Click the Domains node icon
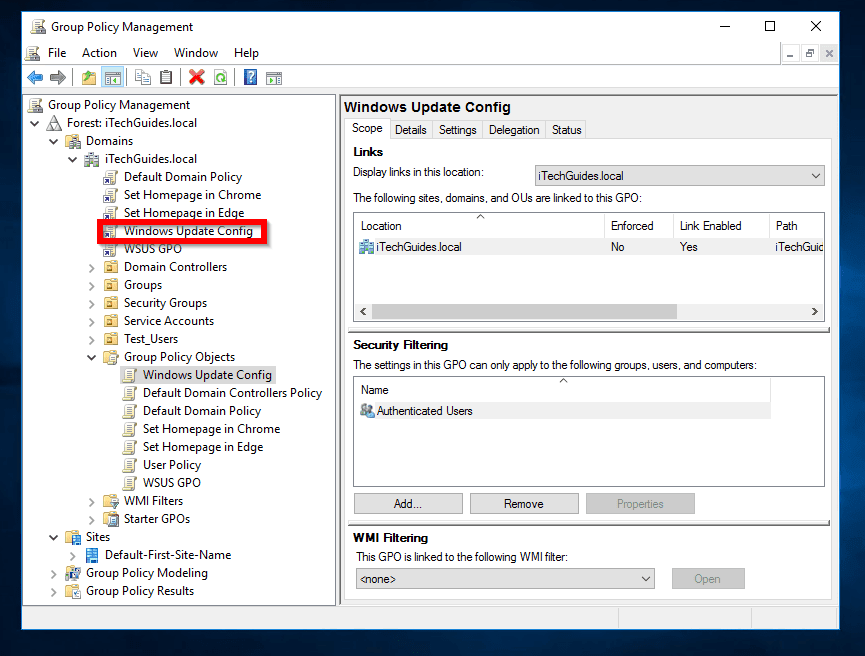Screen dimensions: 865x656 73,141
